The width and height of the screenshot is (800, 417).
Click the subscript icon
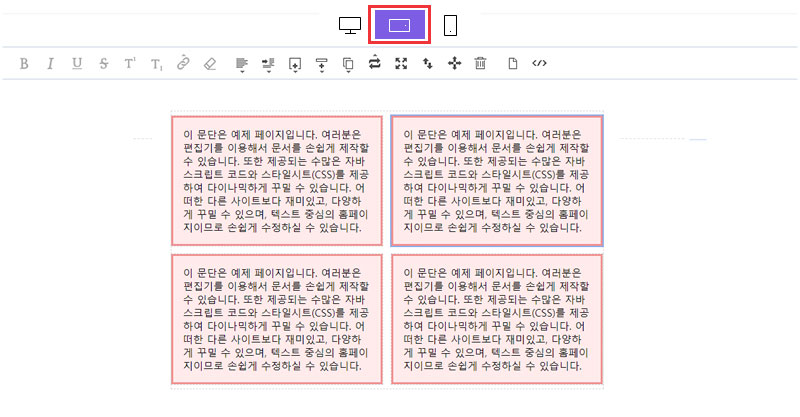pyautogui.click(x=156, y=64)
